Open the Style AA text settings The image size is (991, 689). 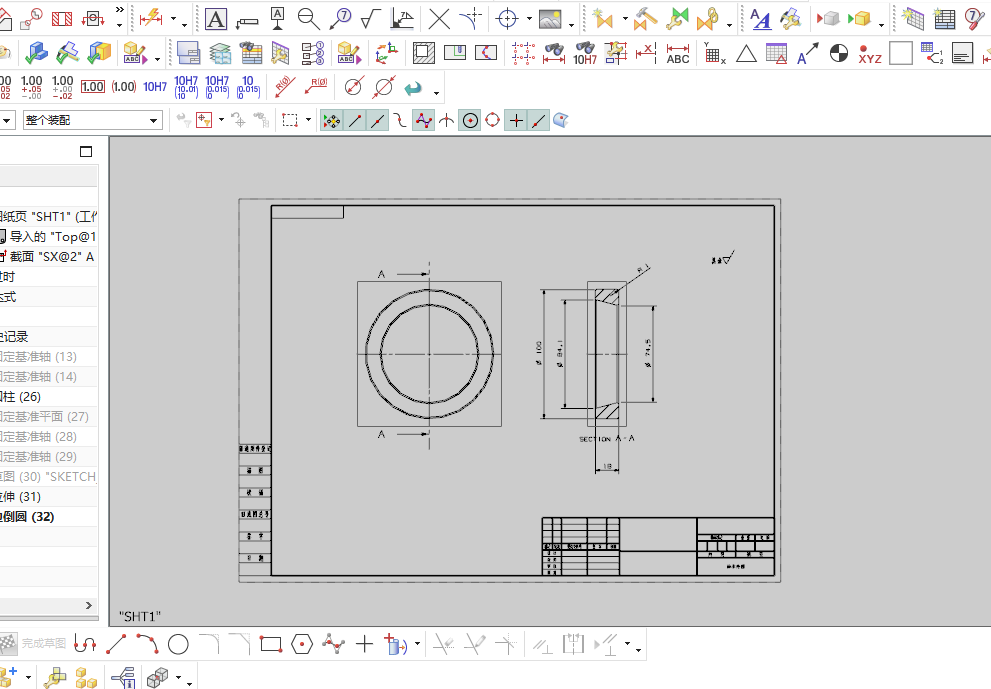tap(760, 19)
